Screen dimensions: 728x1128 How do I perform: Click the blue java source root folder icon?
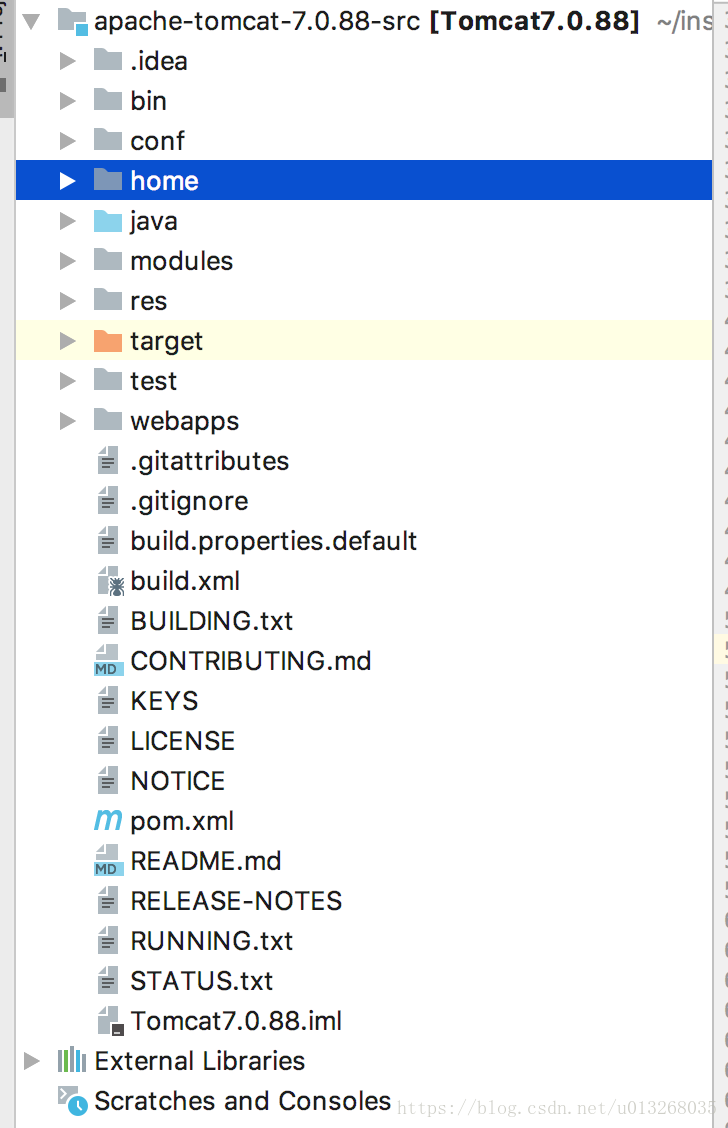coord(108,220)
